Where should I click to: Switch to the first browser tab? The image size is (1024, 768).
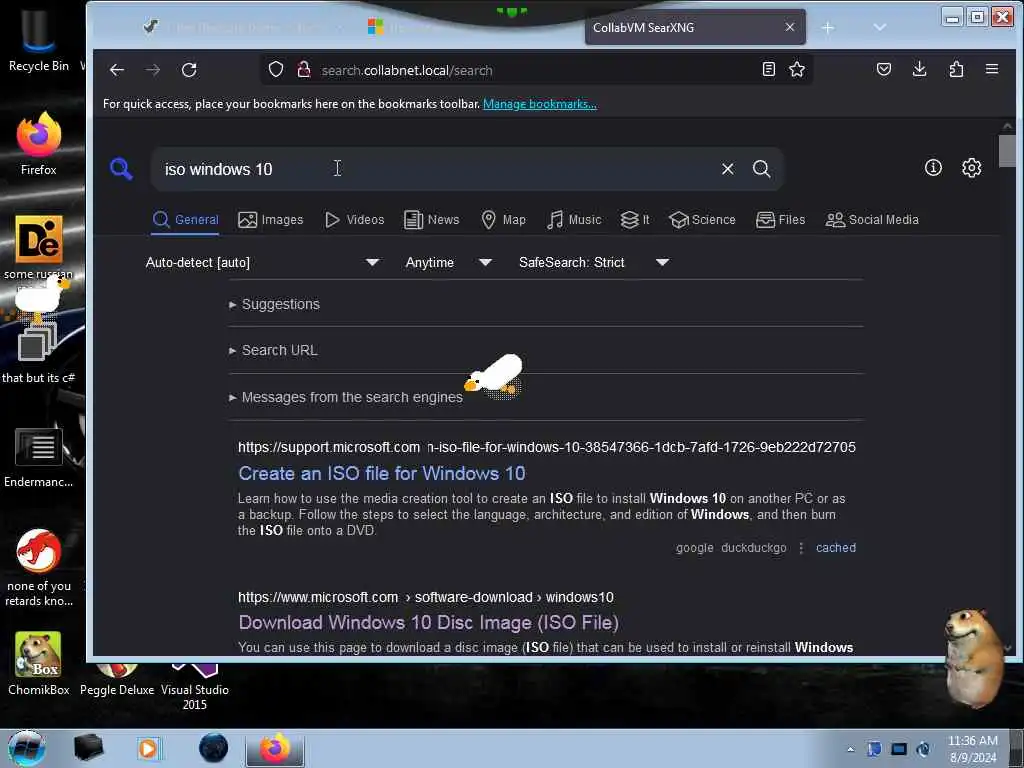(x=242, y=27)
